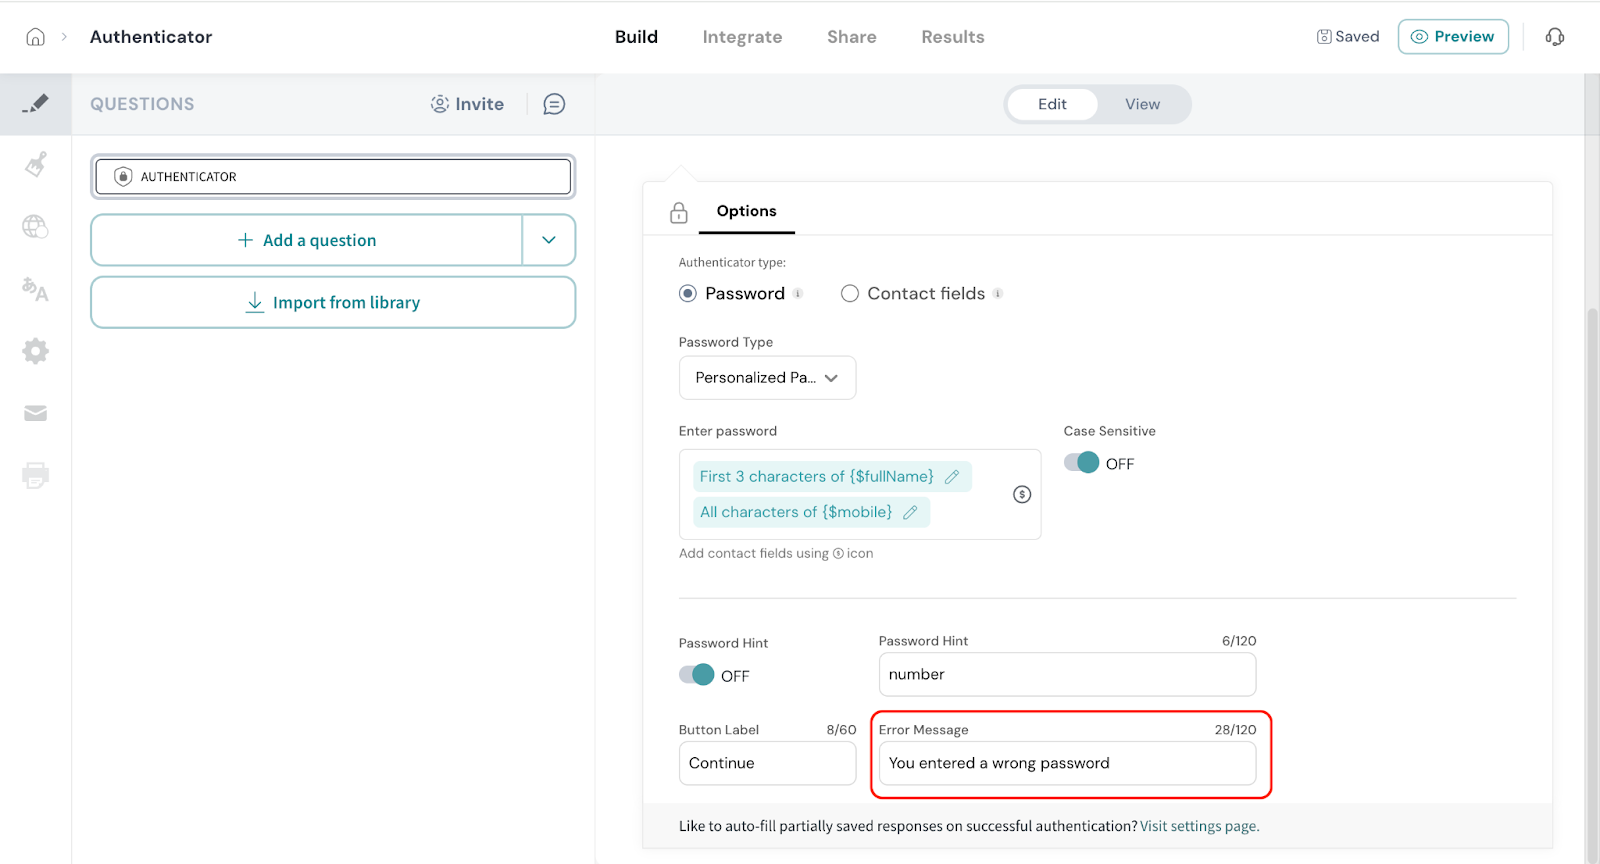Toggle the Case Sensitive switch
The height and width of the screenshot is (864, 1600).
[1081, 463]
